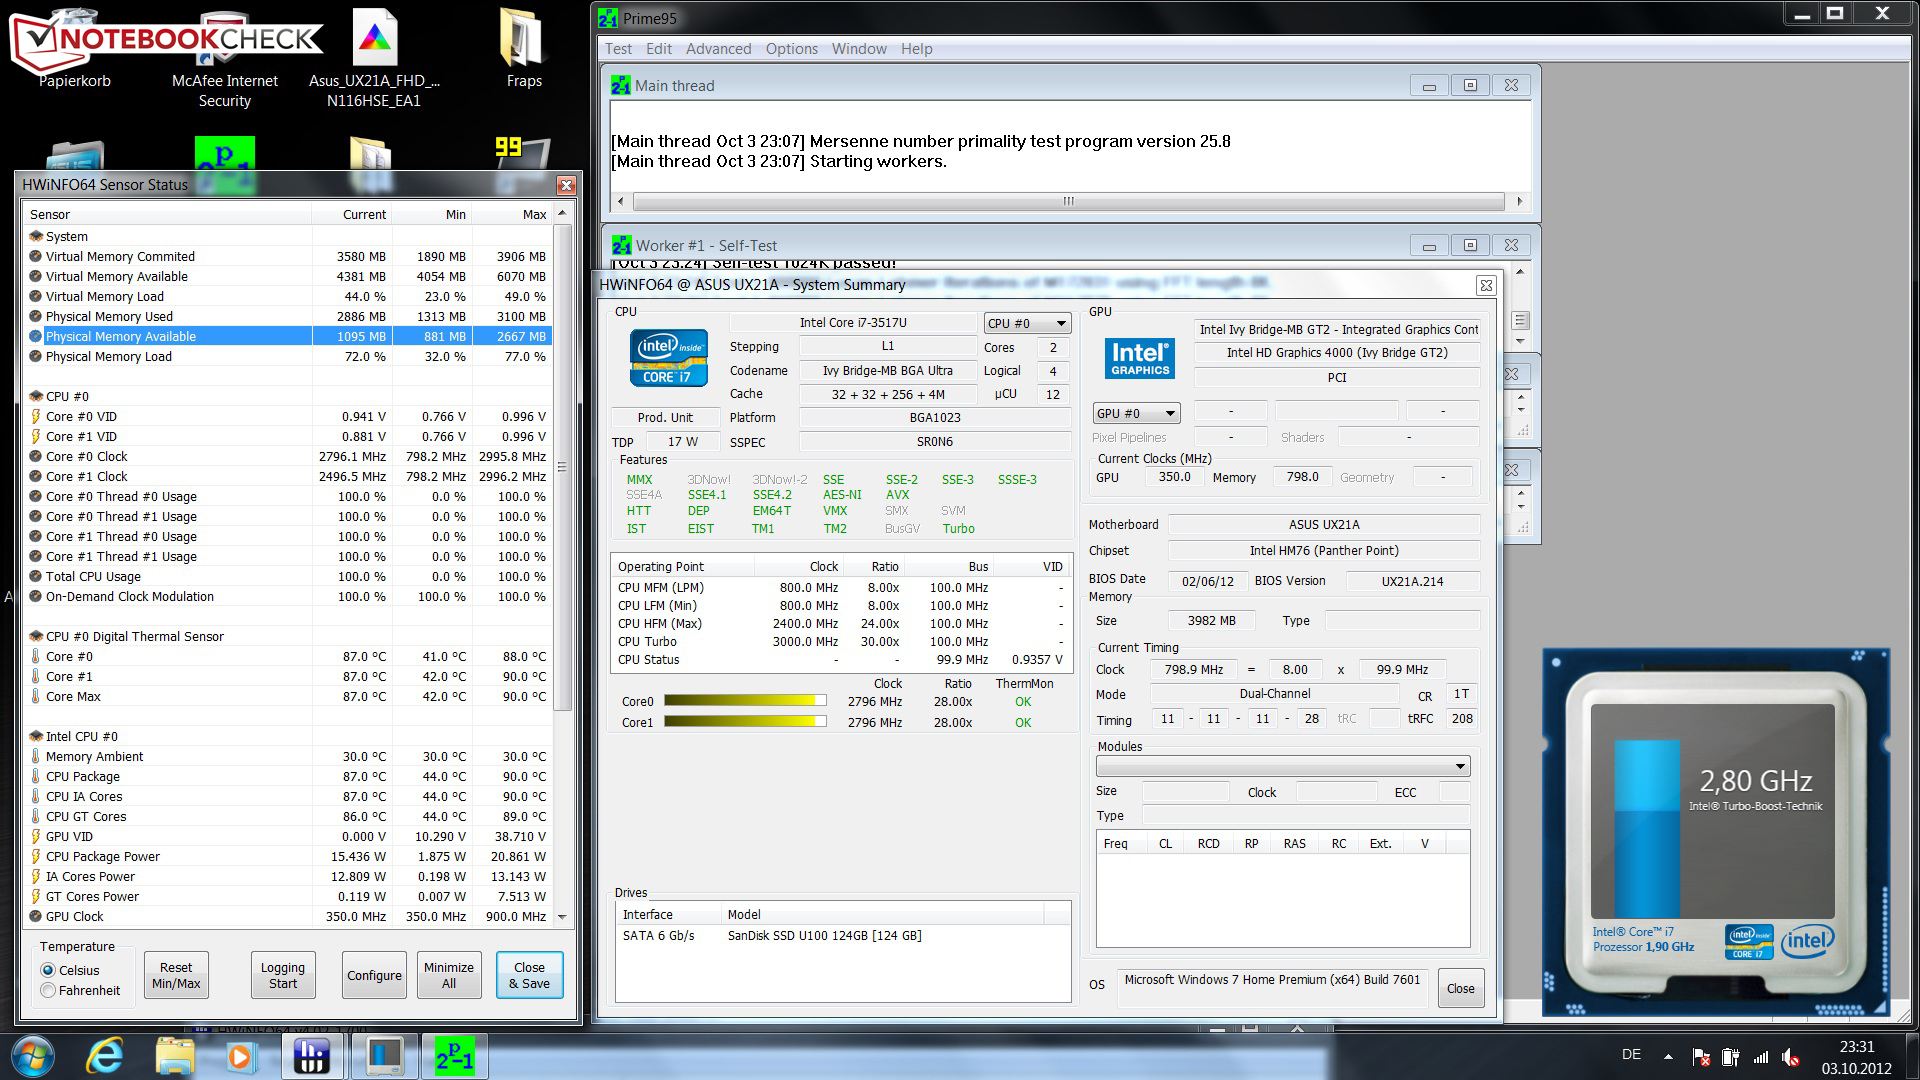Click Close & Save button
The width and height of the screenshot is (1920, 1080).
529,975
